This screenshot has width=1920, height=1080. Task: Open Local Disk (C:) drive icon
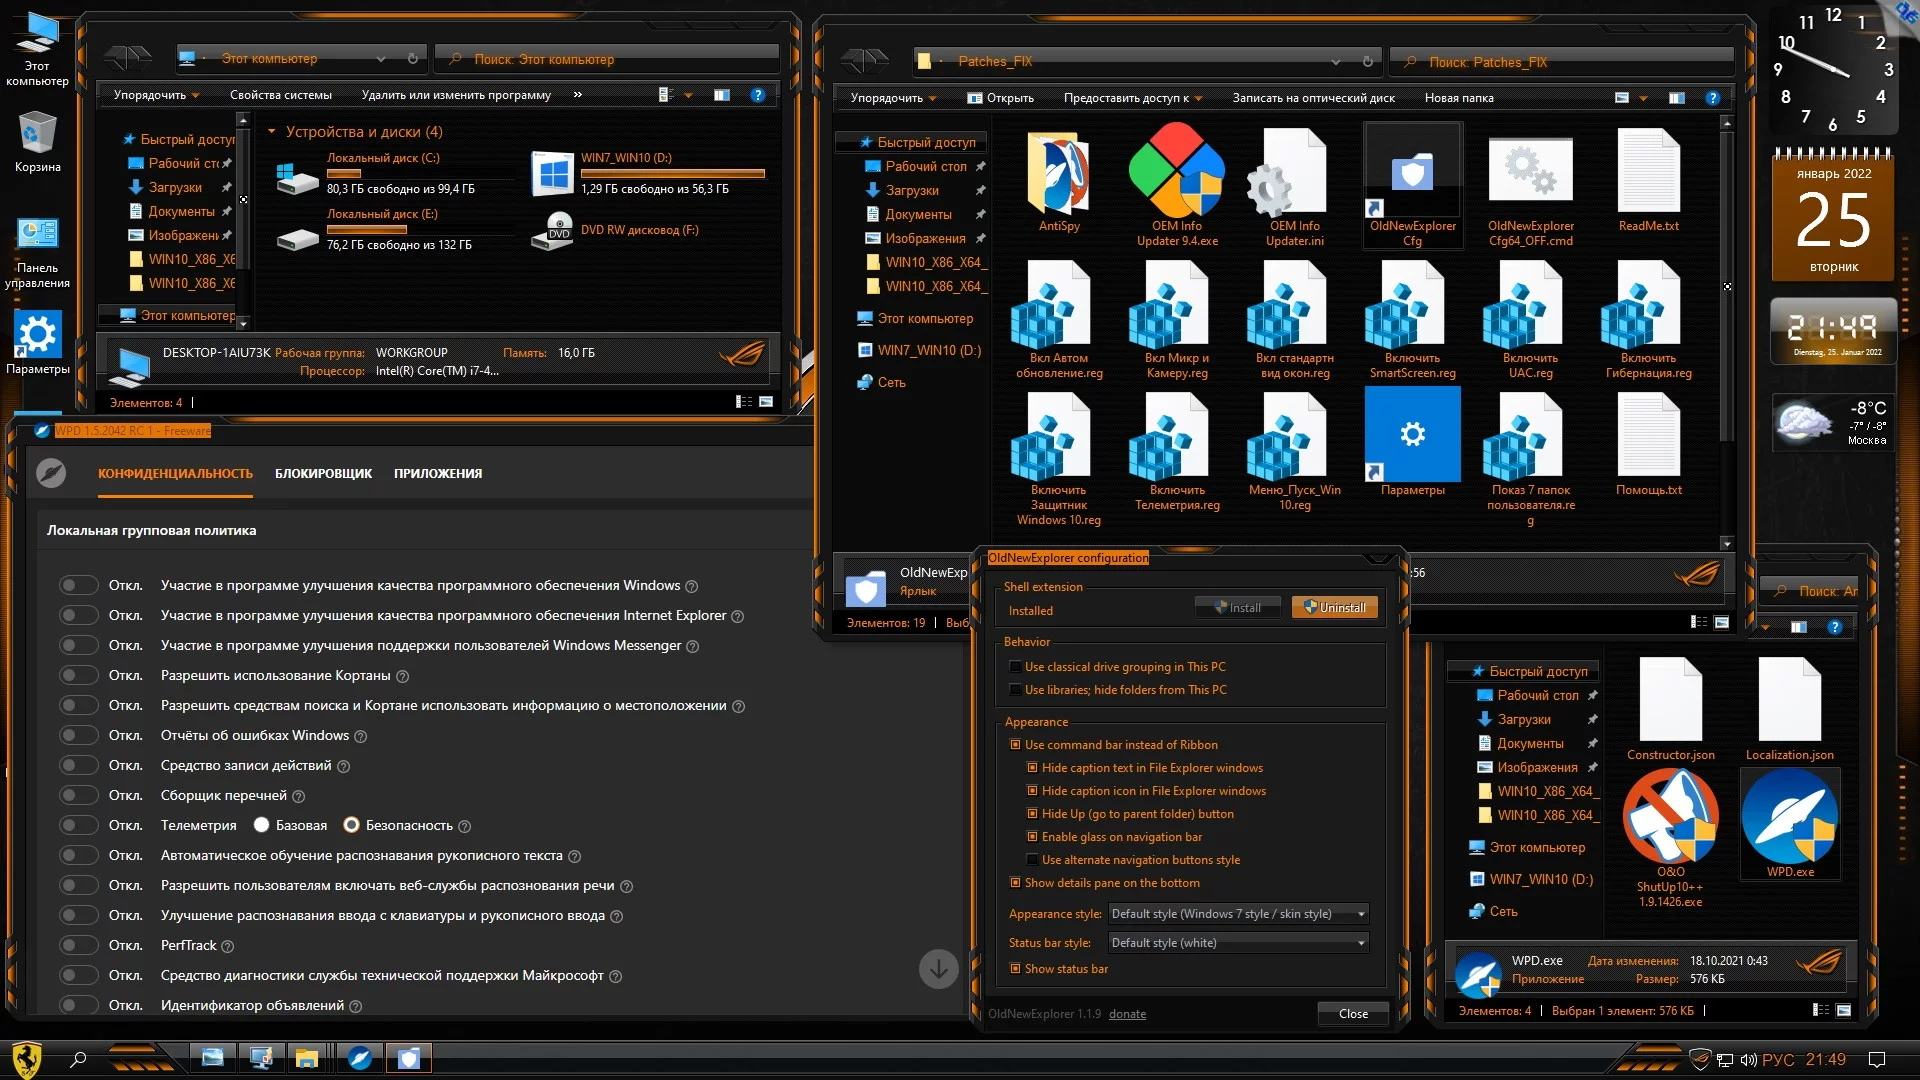[x=297, y=178]
